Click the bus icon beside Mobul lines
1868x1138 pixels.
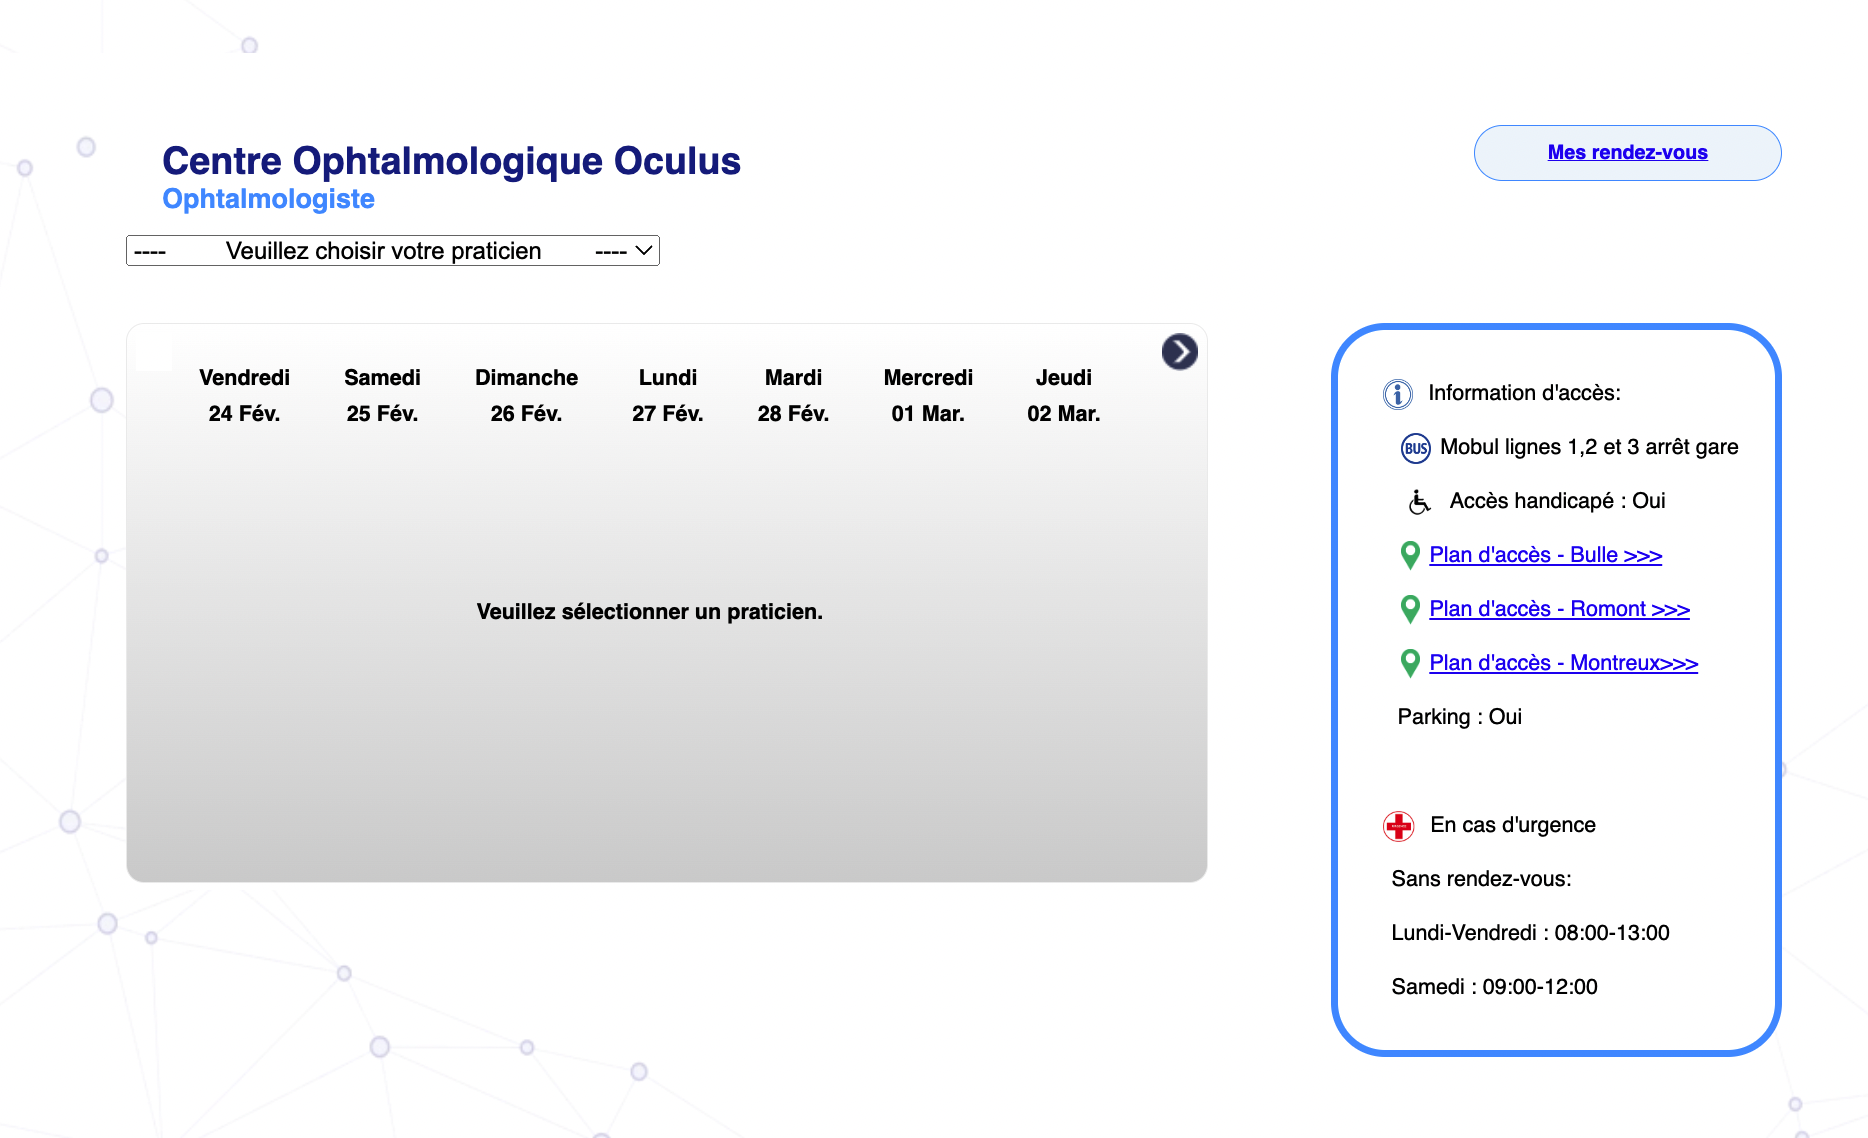tap(1415, 448)
